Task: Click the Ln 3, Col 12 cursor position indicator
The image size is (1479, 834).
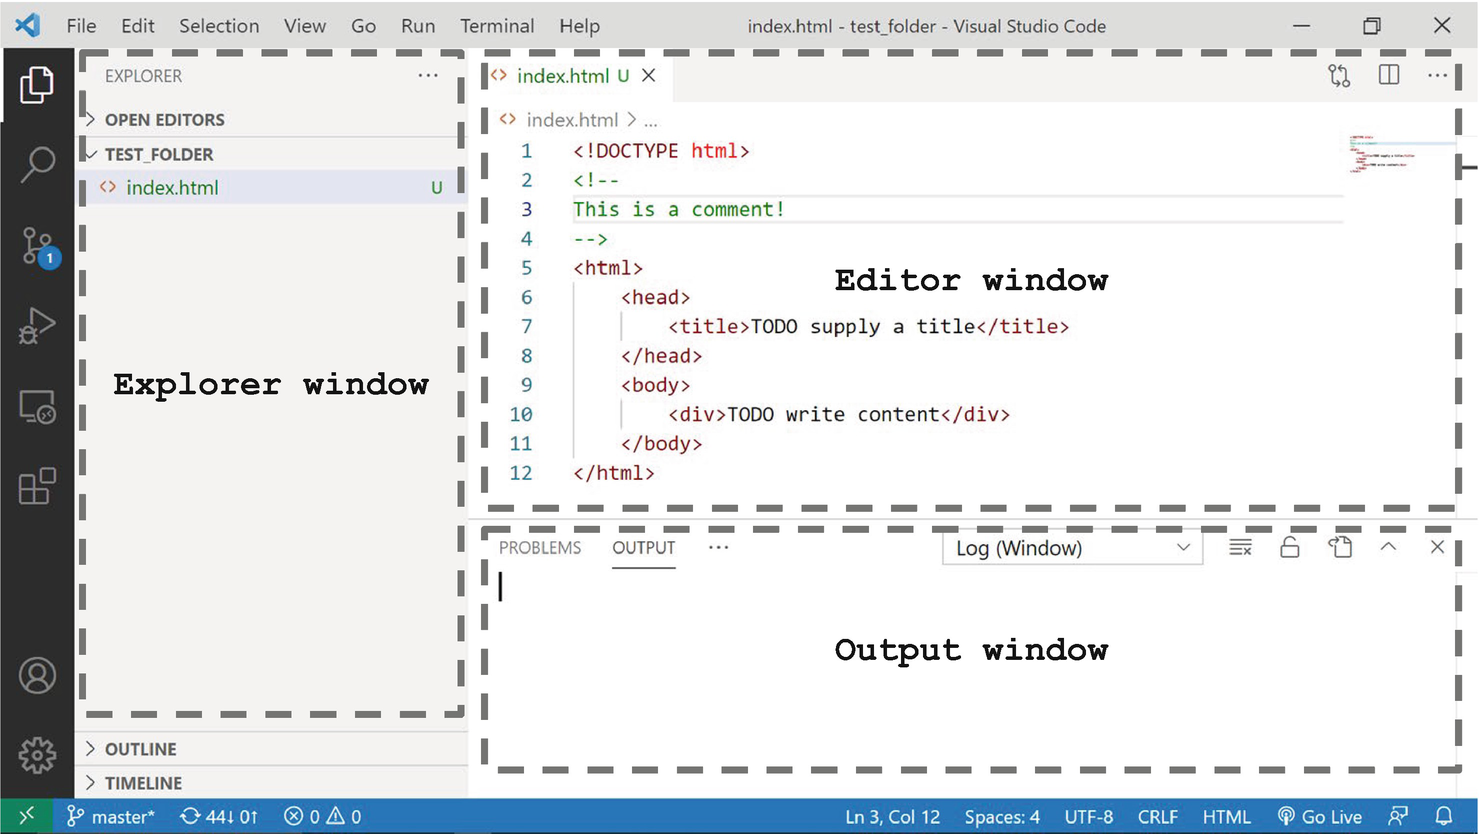Action: (892, 816)
